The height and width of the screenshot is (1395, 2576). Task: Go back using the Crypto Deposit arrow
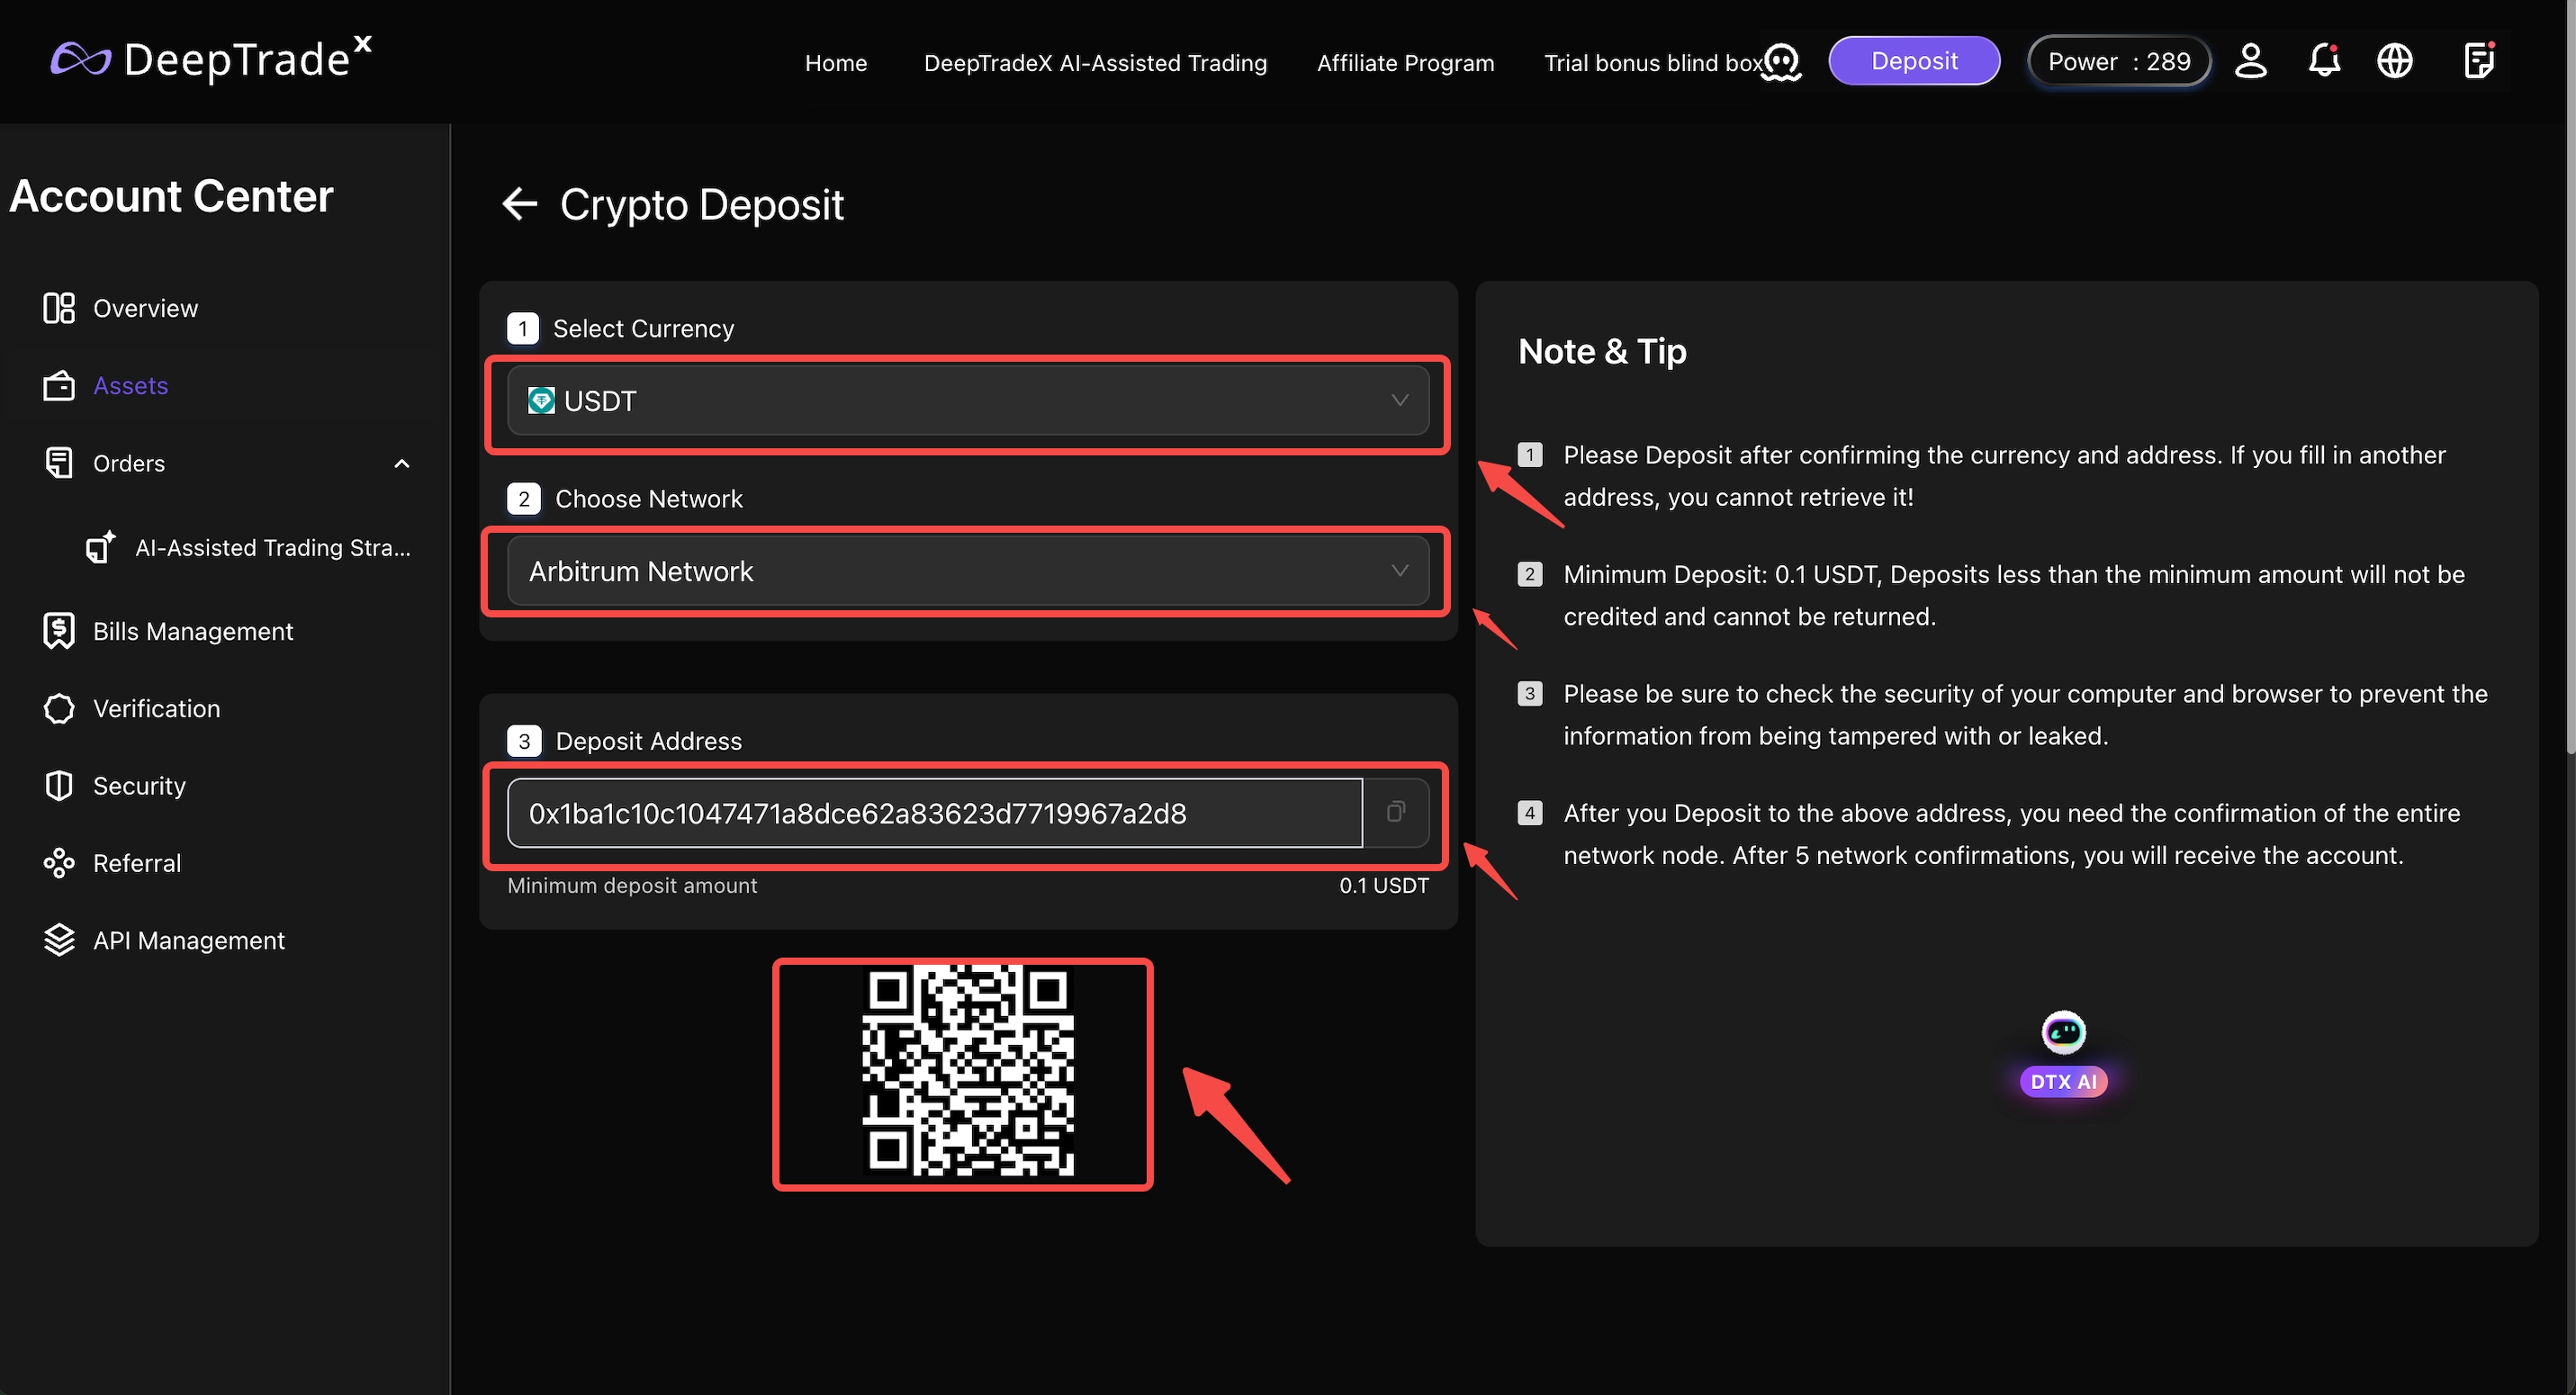click(x=519, y=204)
